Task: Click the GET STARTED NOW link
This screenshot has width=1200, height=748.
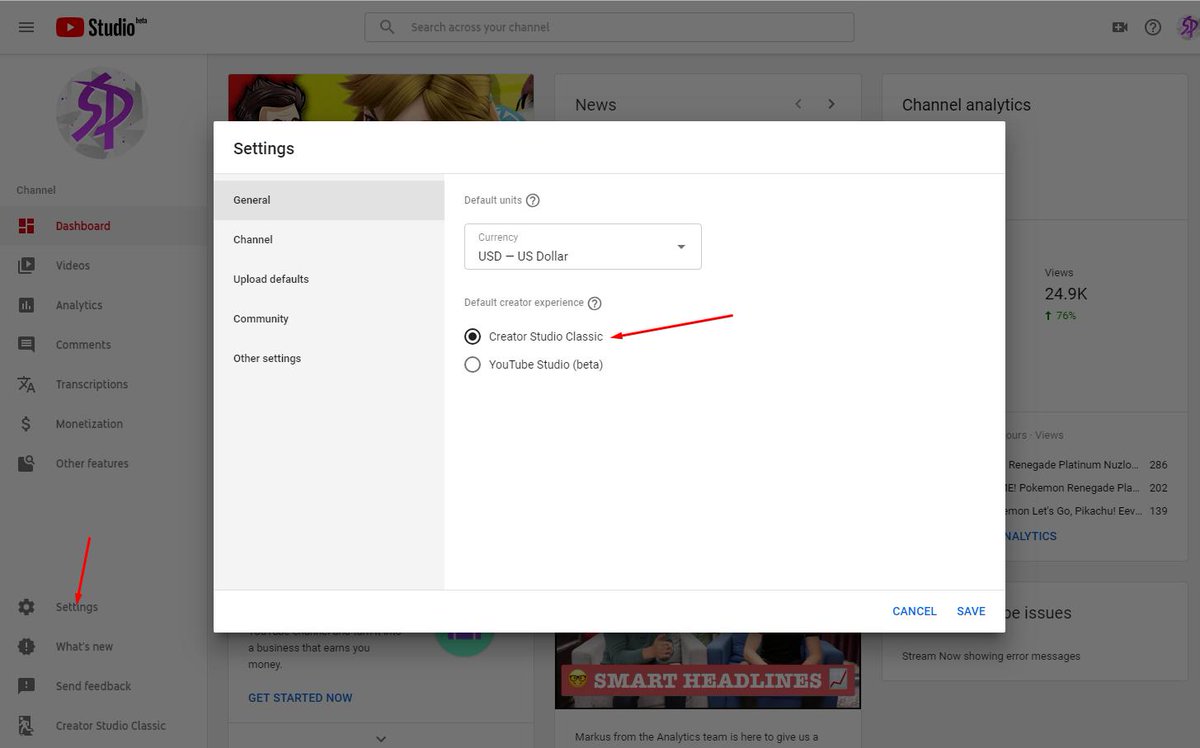Action: click(x=300, y=698)
